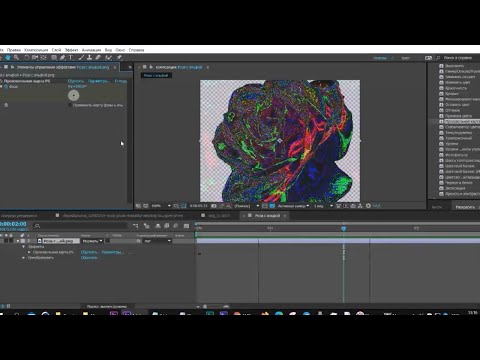Click the selected effect preset in effects list
This screenshot has height=360, width=480.
[x=462, y=121]
